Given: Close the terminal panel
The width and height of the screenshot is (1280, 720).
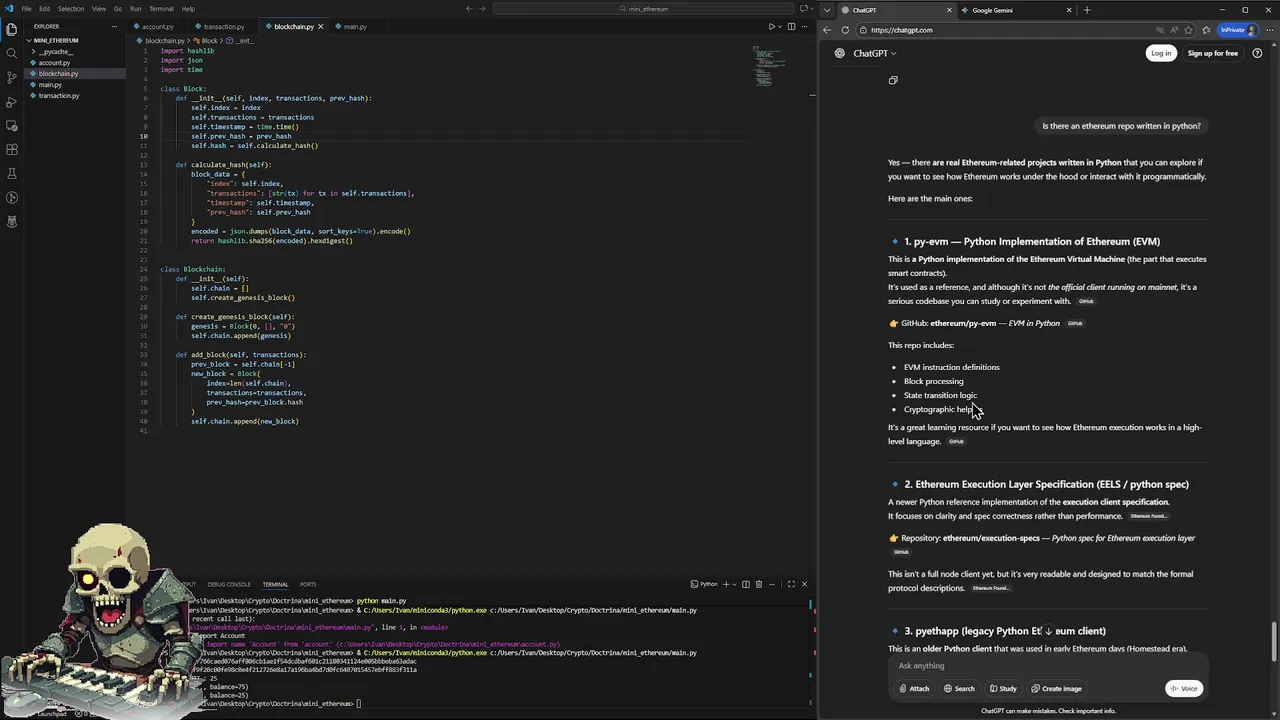Looking at the screenshot, I should 804,584.
